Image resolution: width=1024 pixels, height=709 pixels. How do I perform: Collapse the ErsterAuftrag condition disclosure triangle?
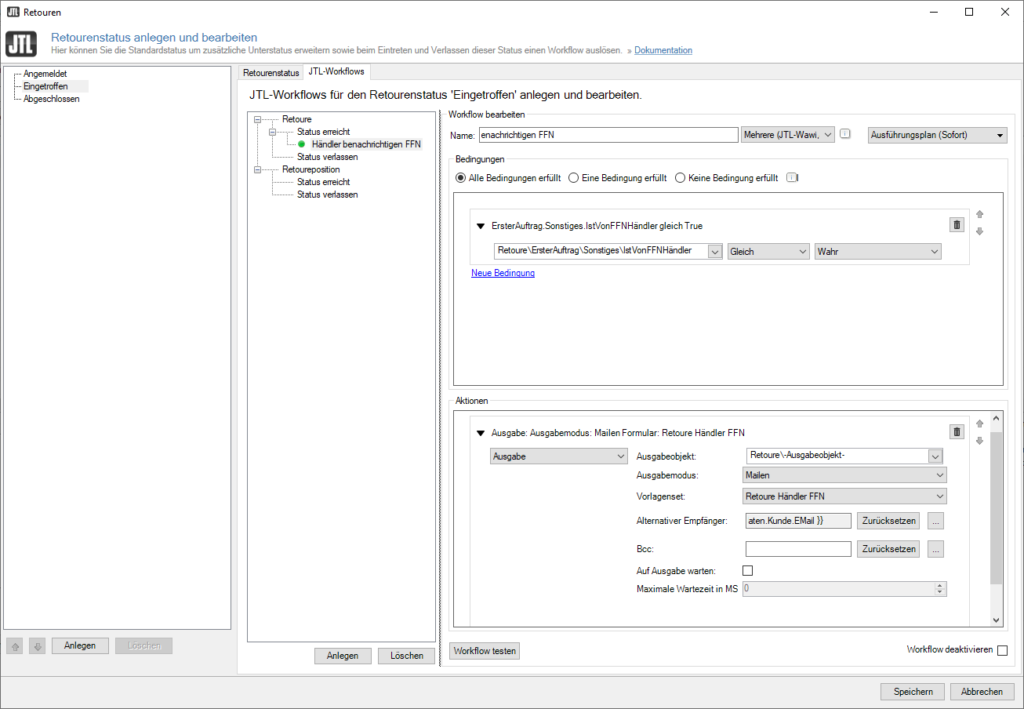click(481, 226)
